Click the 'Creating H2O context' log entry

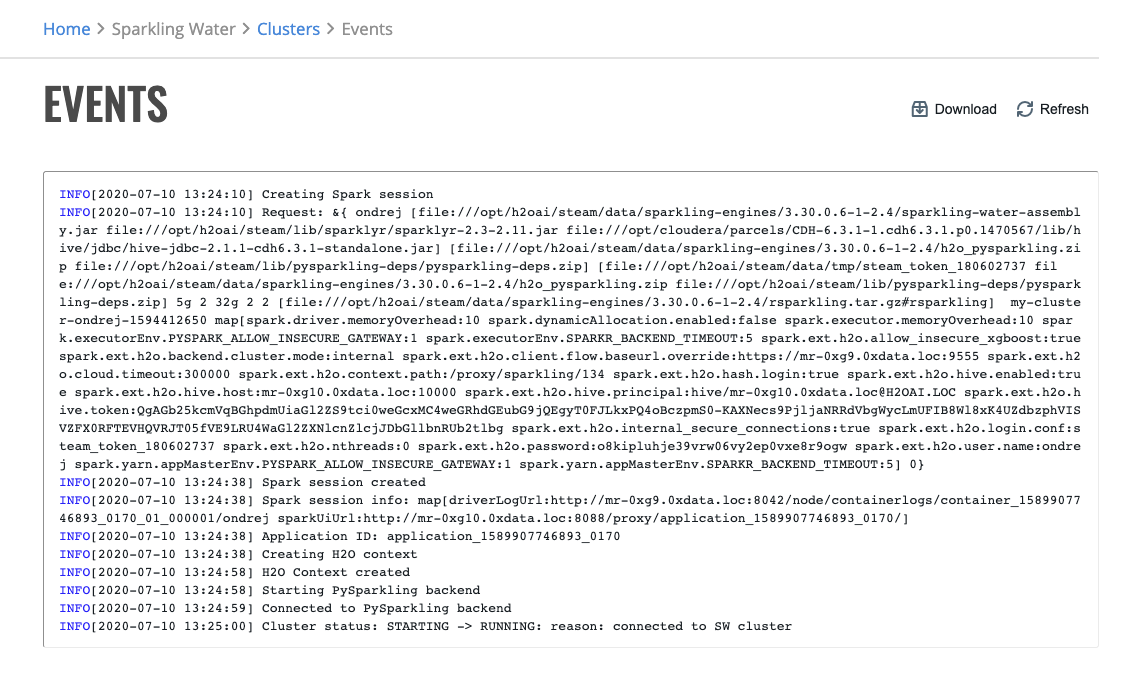click(238, 555)
